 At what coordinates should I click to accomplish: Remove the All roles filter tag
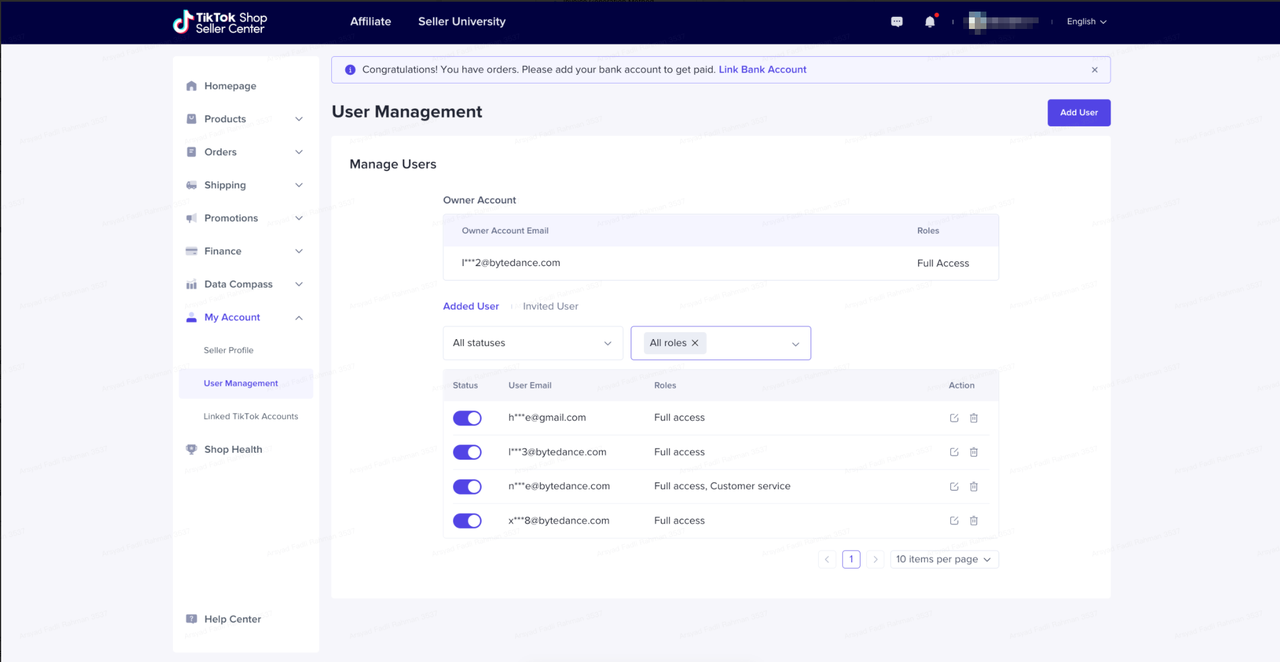coord(695,343)
